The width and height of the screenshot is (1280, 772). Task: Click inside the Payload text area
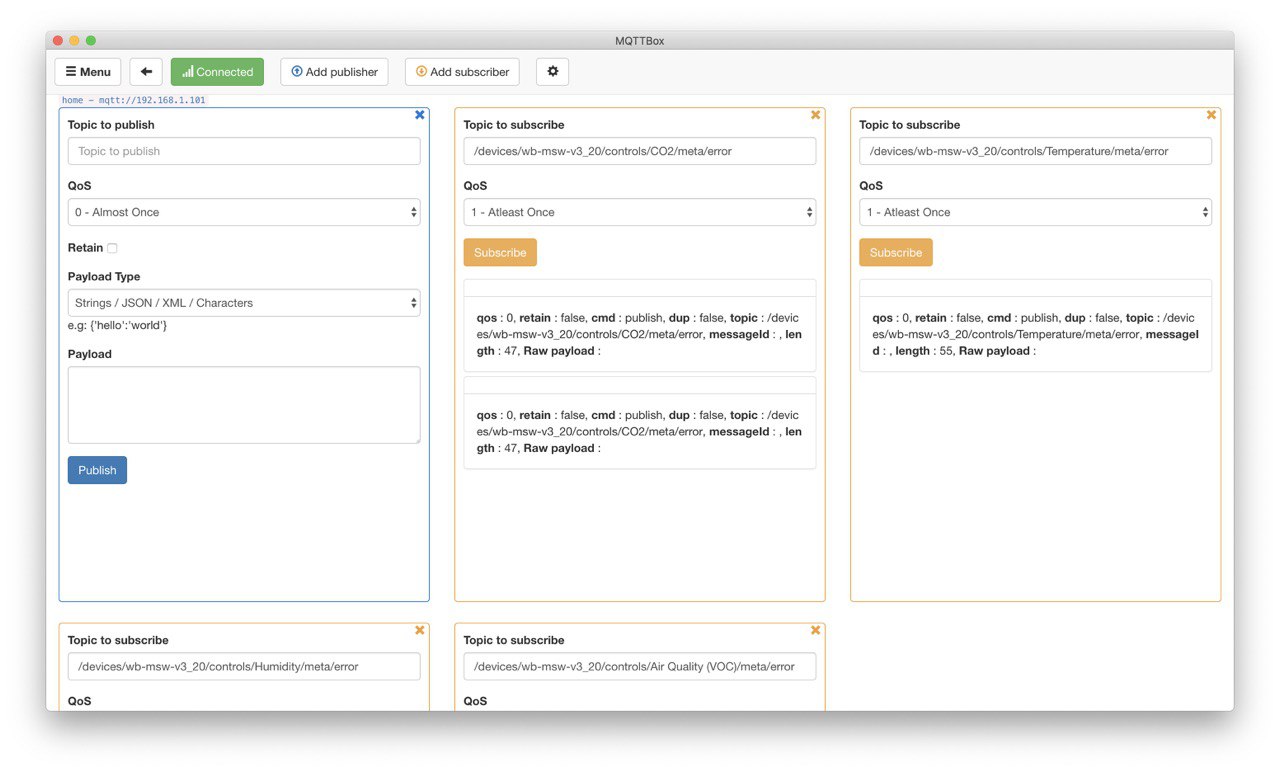pyautogui.click(x=244, y=405)
